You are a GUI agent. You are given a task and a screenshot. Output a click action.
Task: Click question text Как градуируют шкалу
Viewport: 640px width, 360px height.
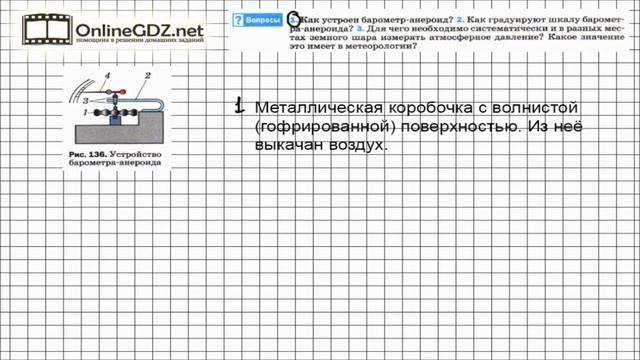(x=523, y=20)
